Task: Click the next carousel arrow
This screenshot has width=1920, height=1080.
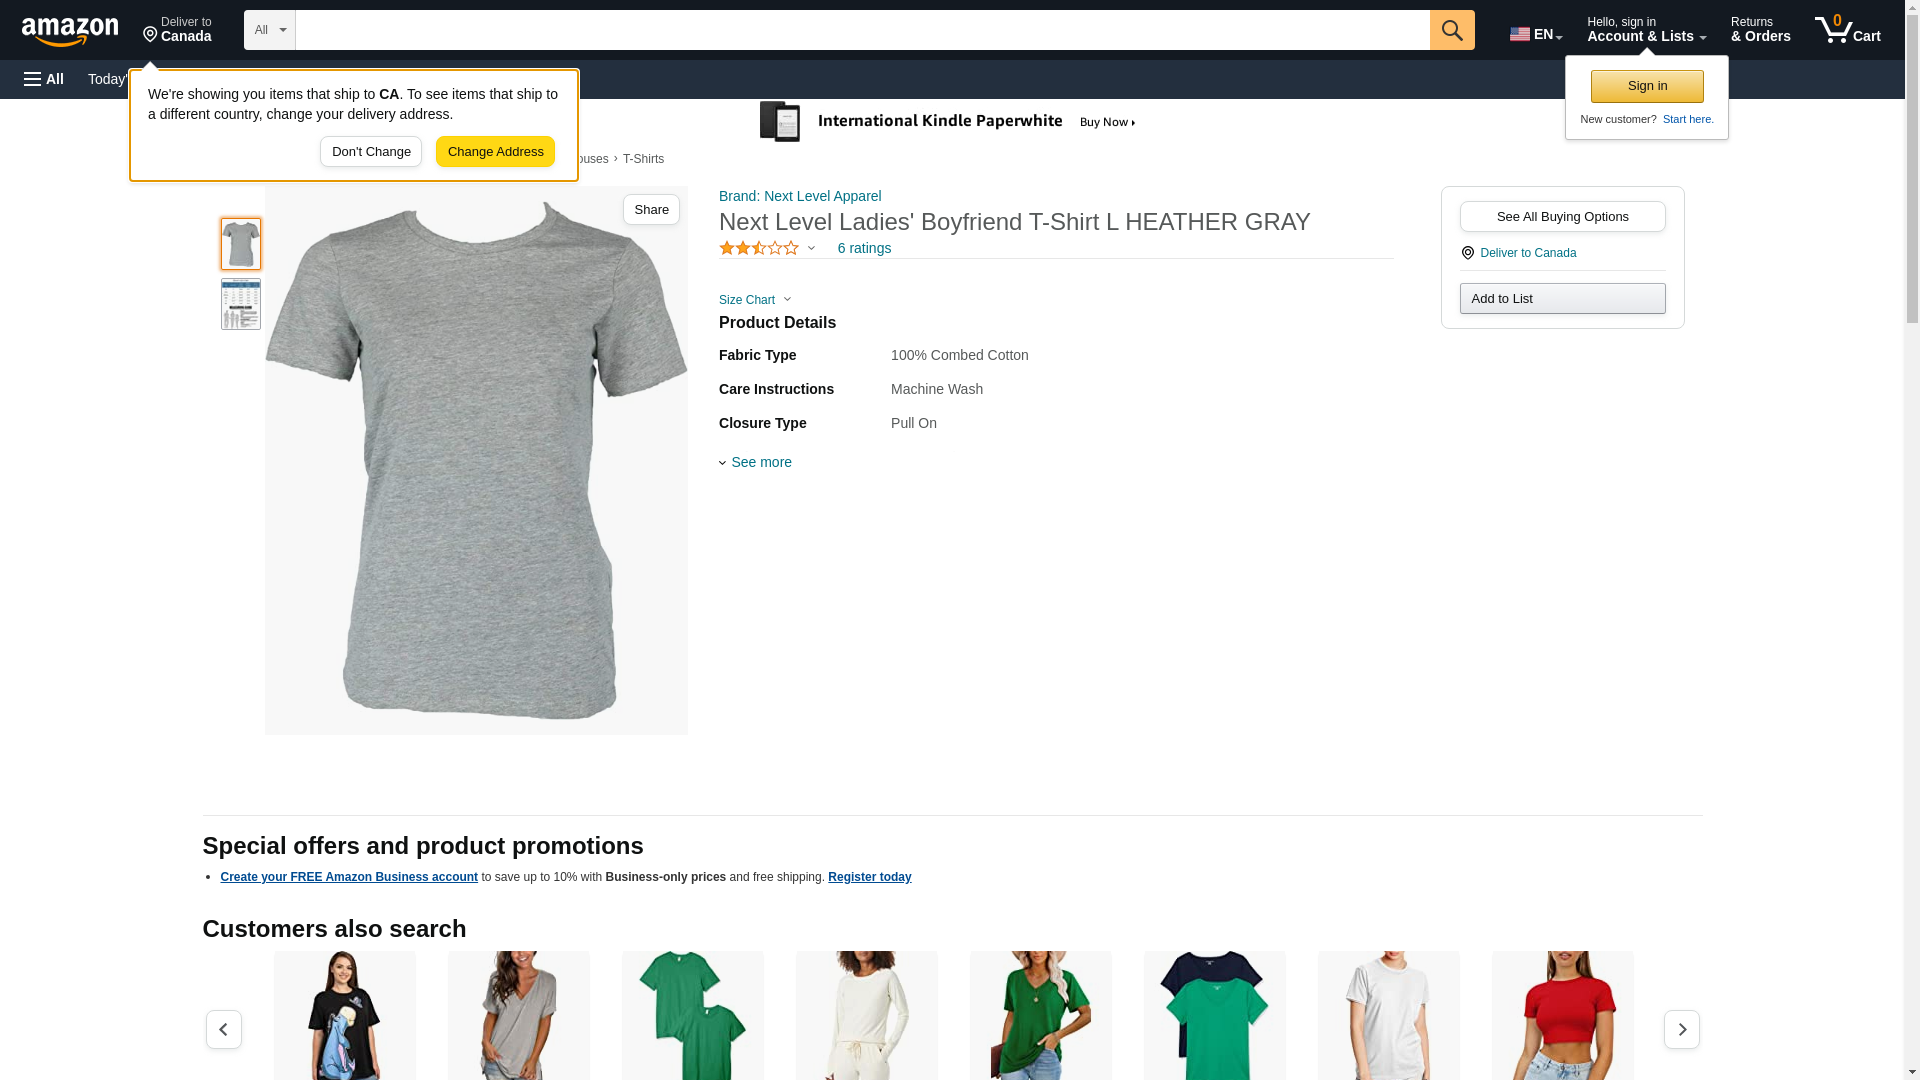Action: pos(1681,1029)
